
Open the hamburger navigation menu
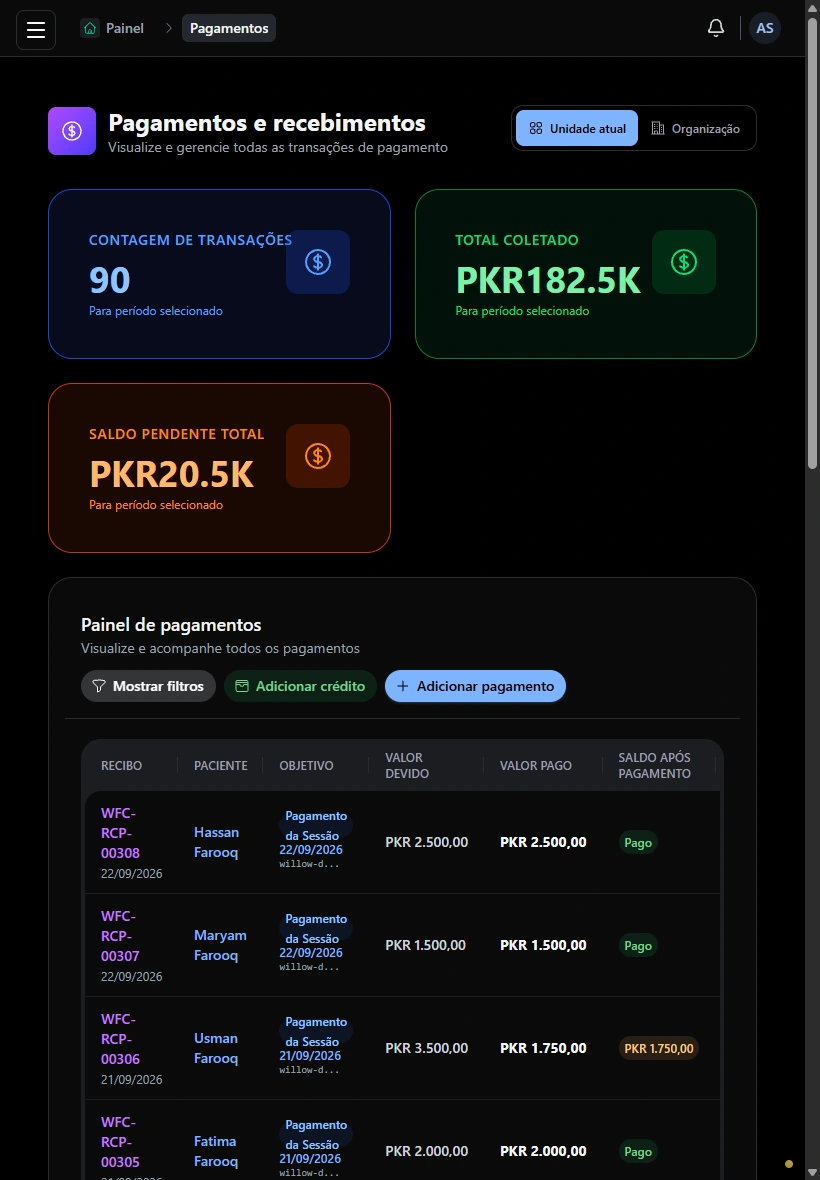point(36,29)
